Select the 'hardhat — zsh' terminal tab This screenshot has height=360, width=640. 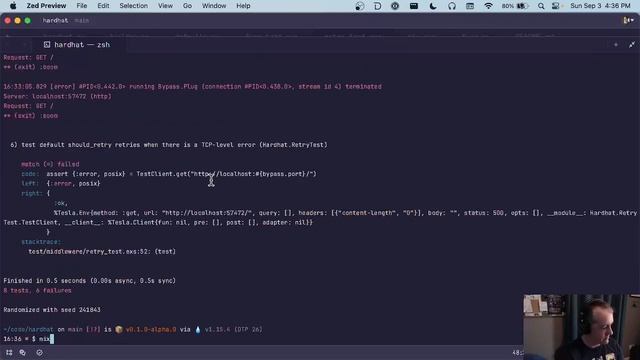[77, 45]
